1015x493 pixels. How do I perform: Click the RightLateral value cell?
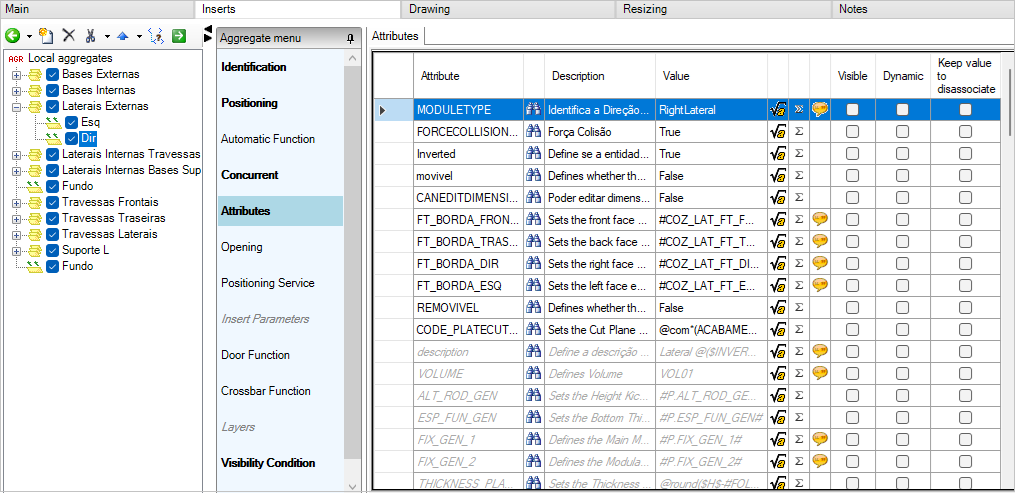(x=711, y=109)
